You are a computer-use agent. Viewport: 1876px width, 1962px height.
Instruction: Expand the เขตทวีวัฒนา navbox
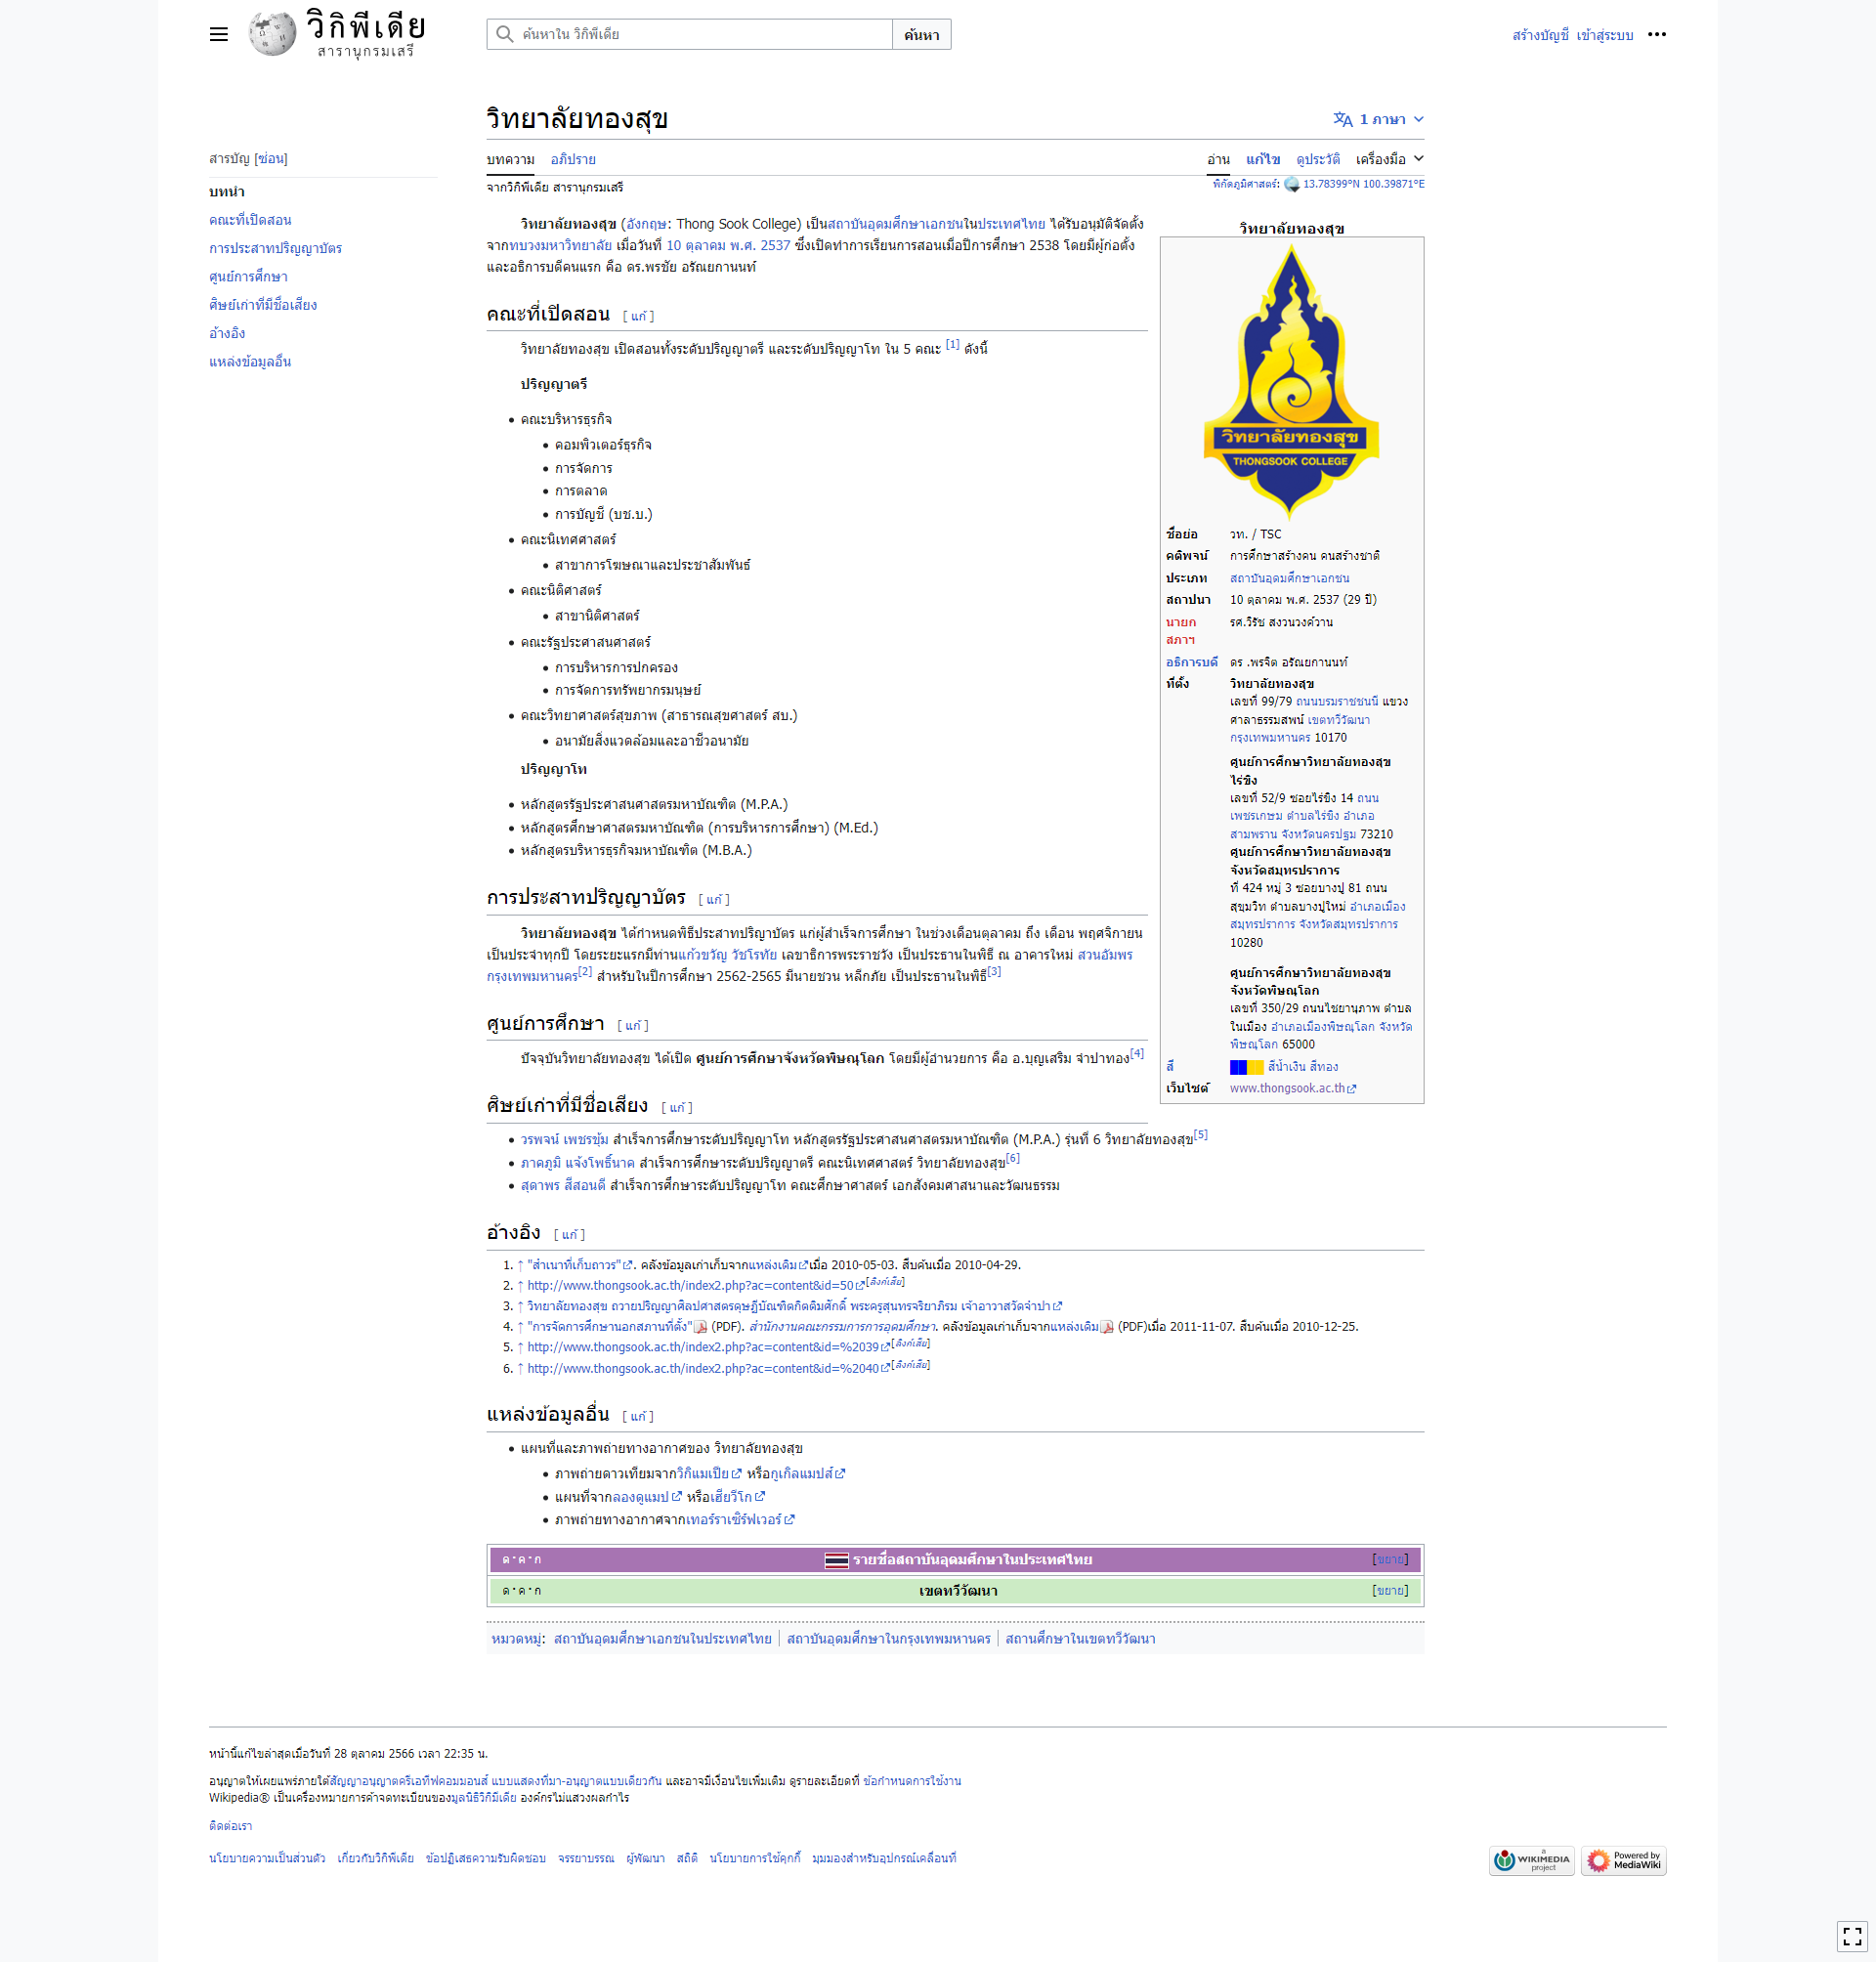pyautogui.click(x=1389, y=1590)
